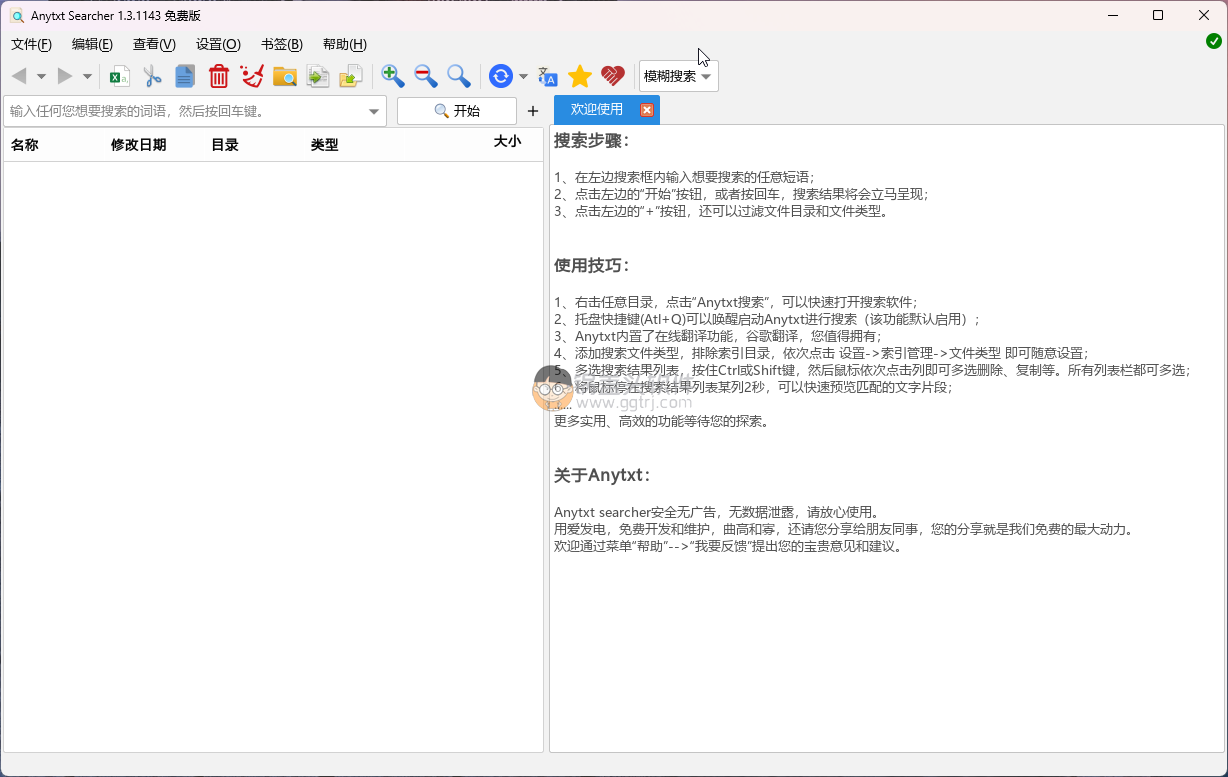
Task: Open the 查看(V) menu
Action: [x=154, y=44]
